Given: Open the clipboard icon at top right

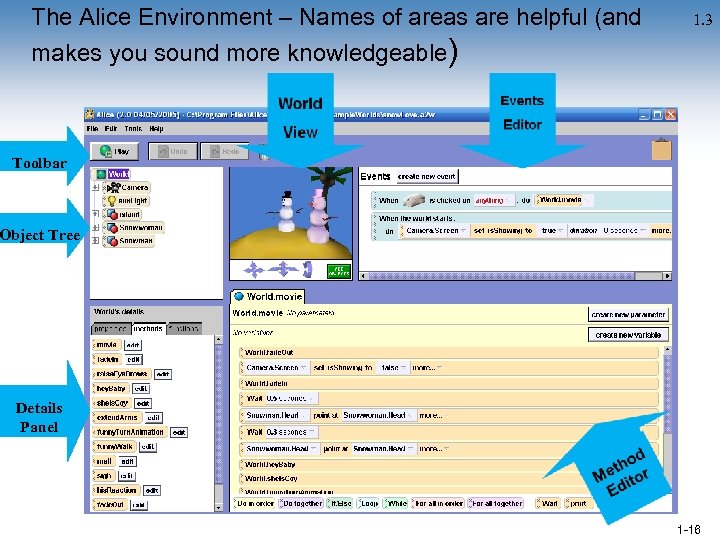Looking at the screenshot, I should [662, 149].
